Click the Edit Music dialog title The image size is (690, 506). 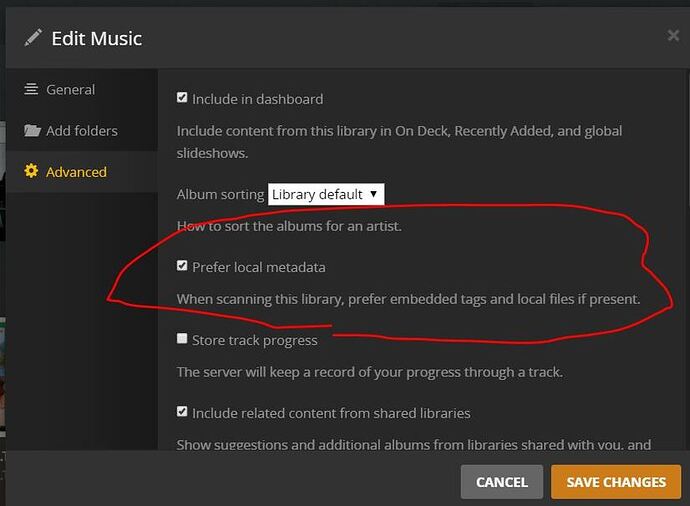coord(96,39)
